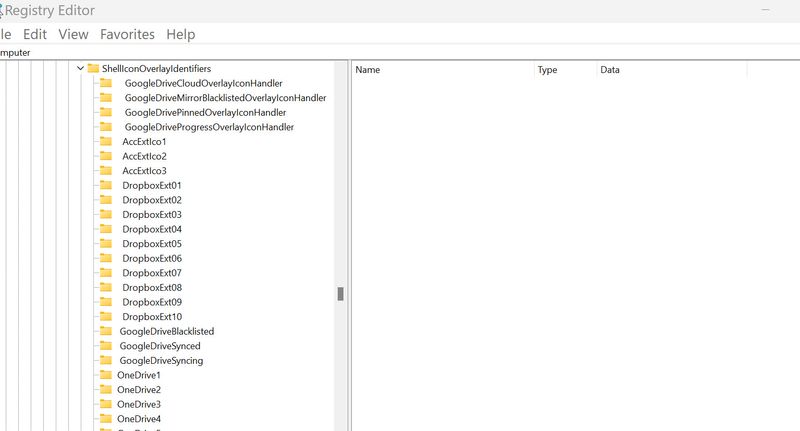Open the Edit menu
This screenshot has height=431, width=800.
point(35,34)
